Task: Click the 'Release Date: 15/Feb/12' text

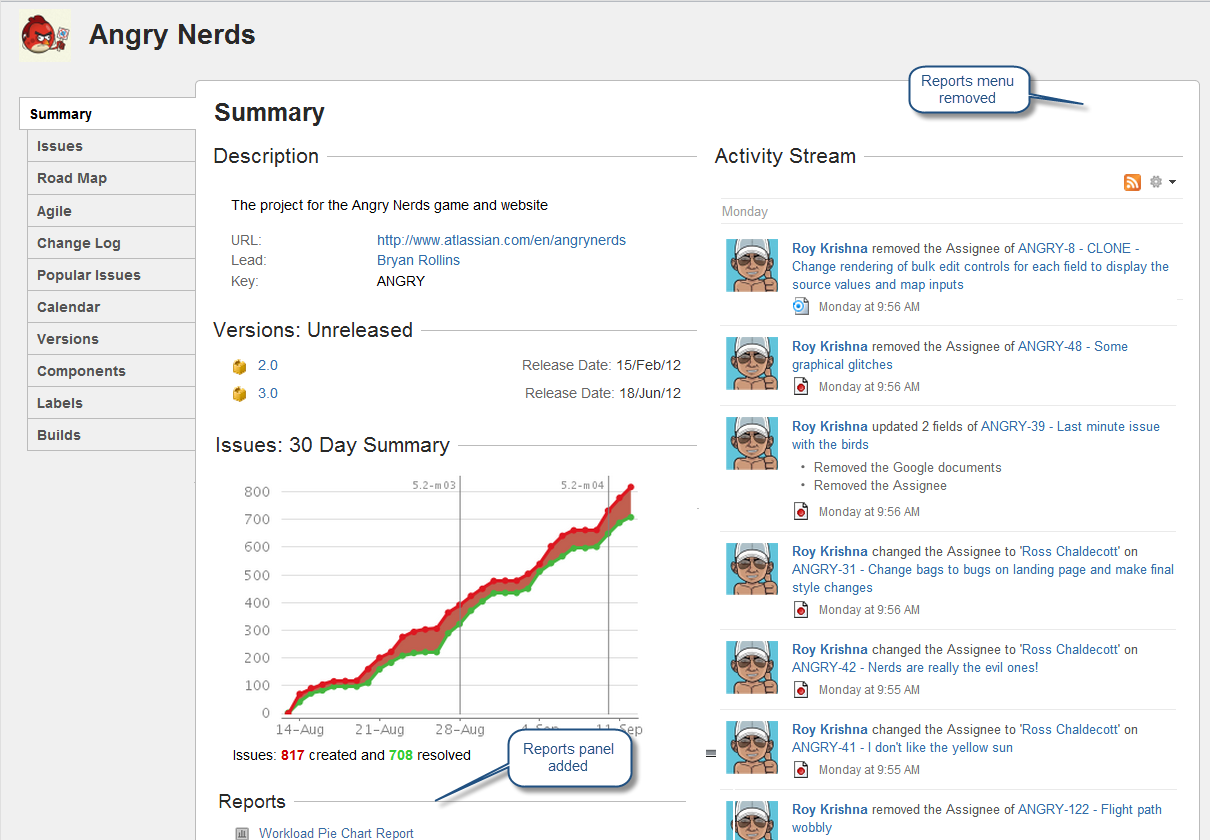Action: pyautogui.click(x=601, y=366)
